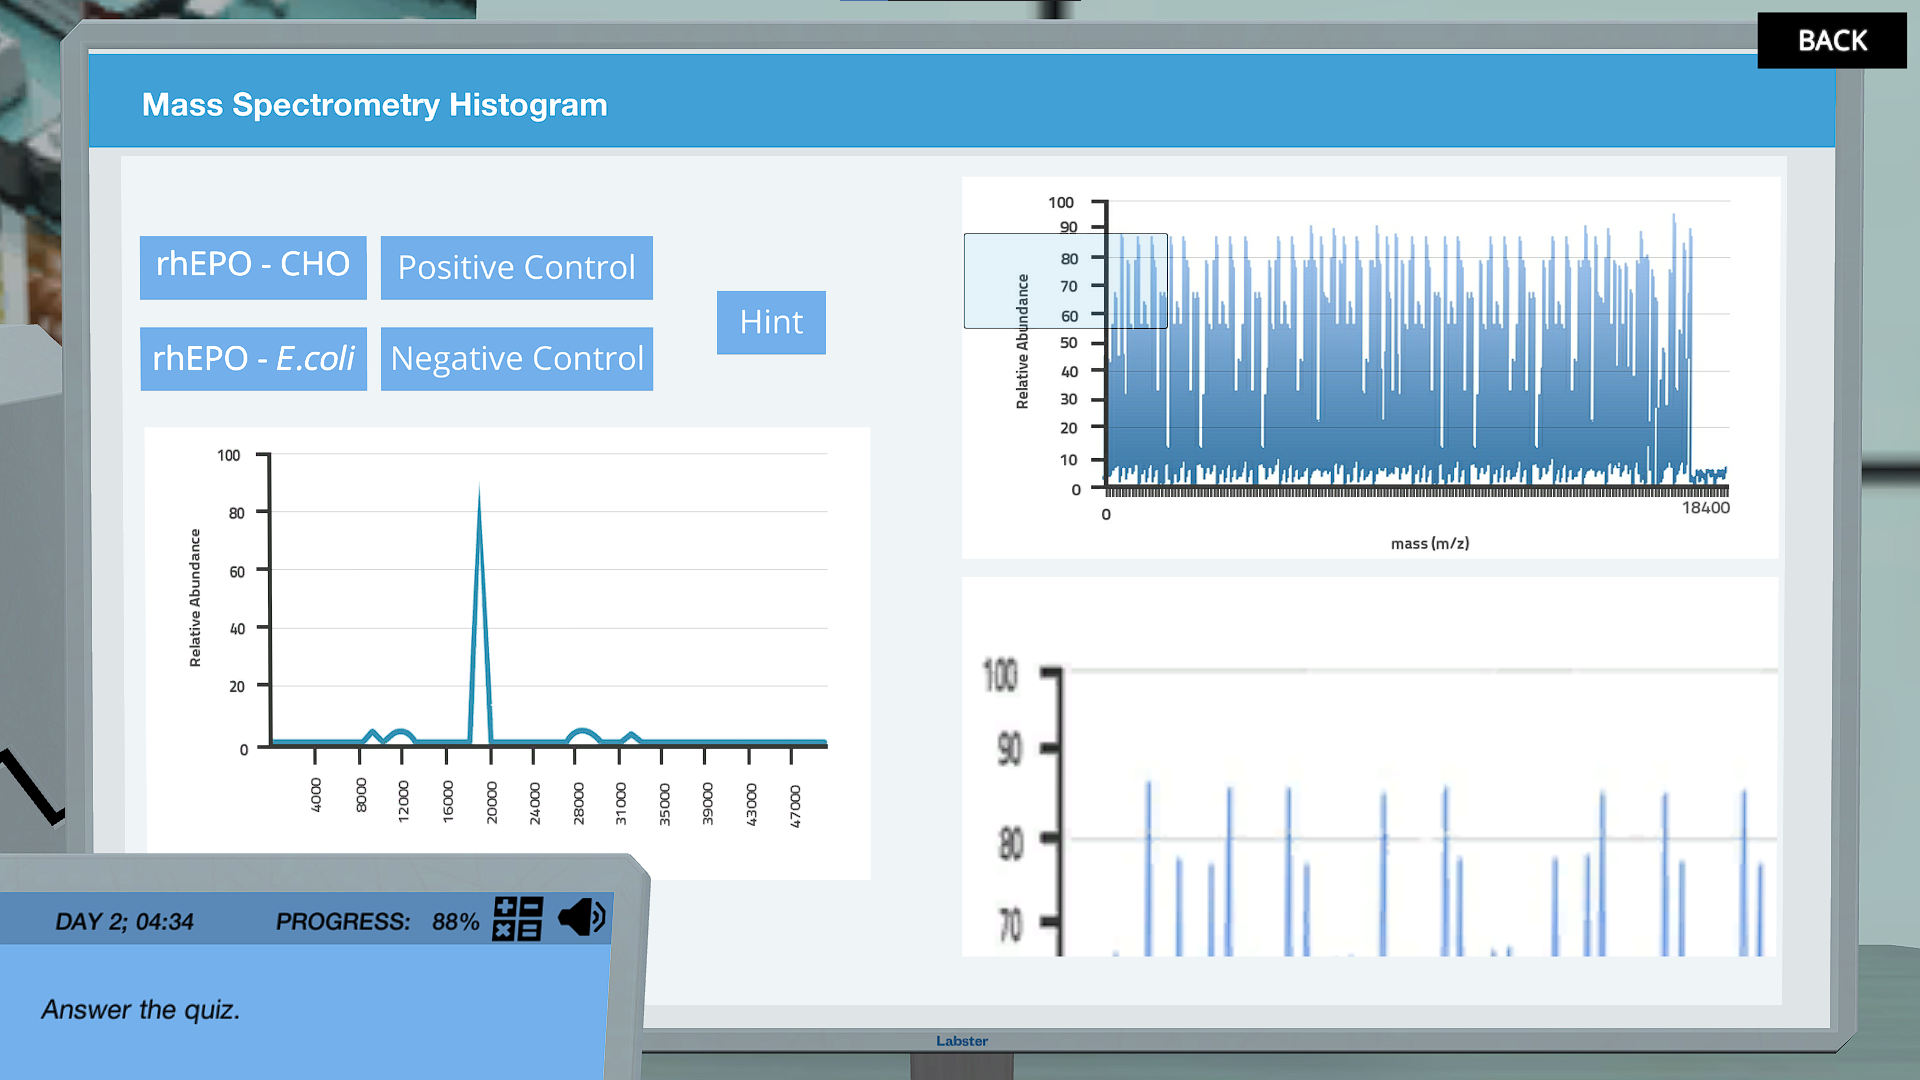This screenshot has height=1080, width=1920.
Task: Click the PROGRESS 88% indicator
Action: click(377, 922)
